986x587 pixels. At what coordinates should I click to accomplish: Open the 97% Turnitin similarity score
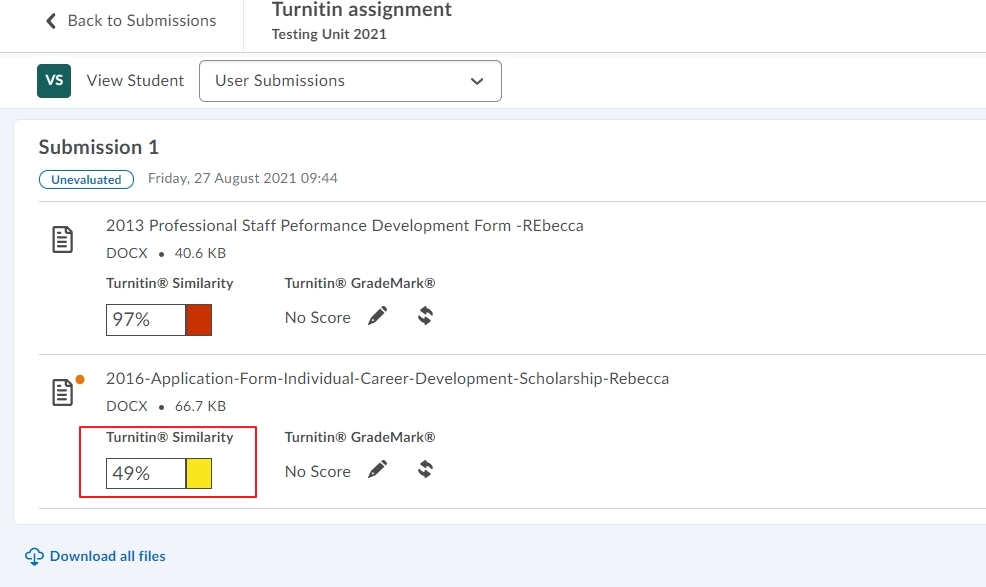click(x=146, y=320)
